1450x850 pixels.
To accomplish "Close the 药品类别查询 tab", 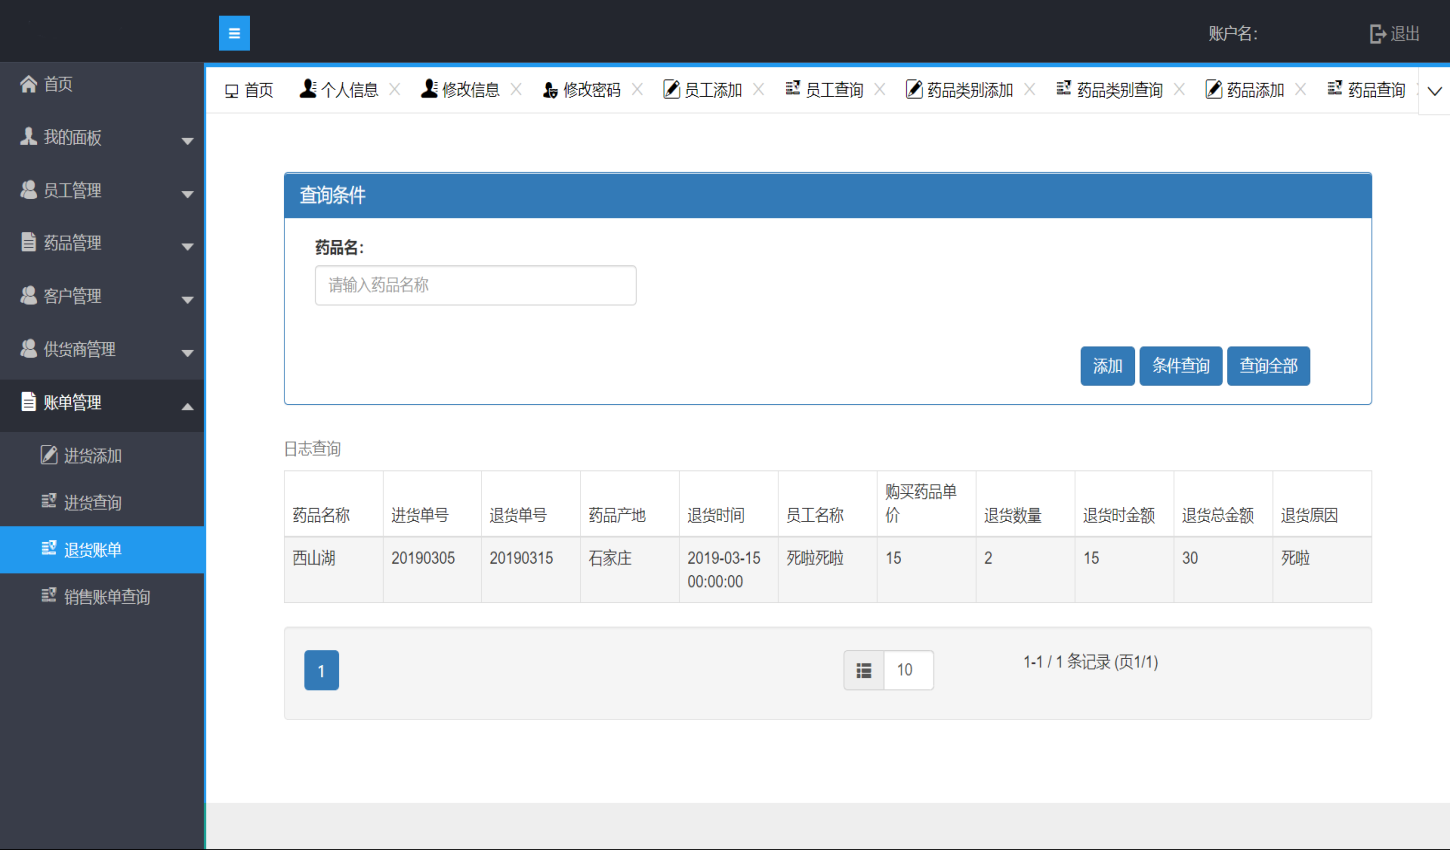I will click(1180, 89).
